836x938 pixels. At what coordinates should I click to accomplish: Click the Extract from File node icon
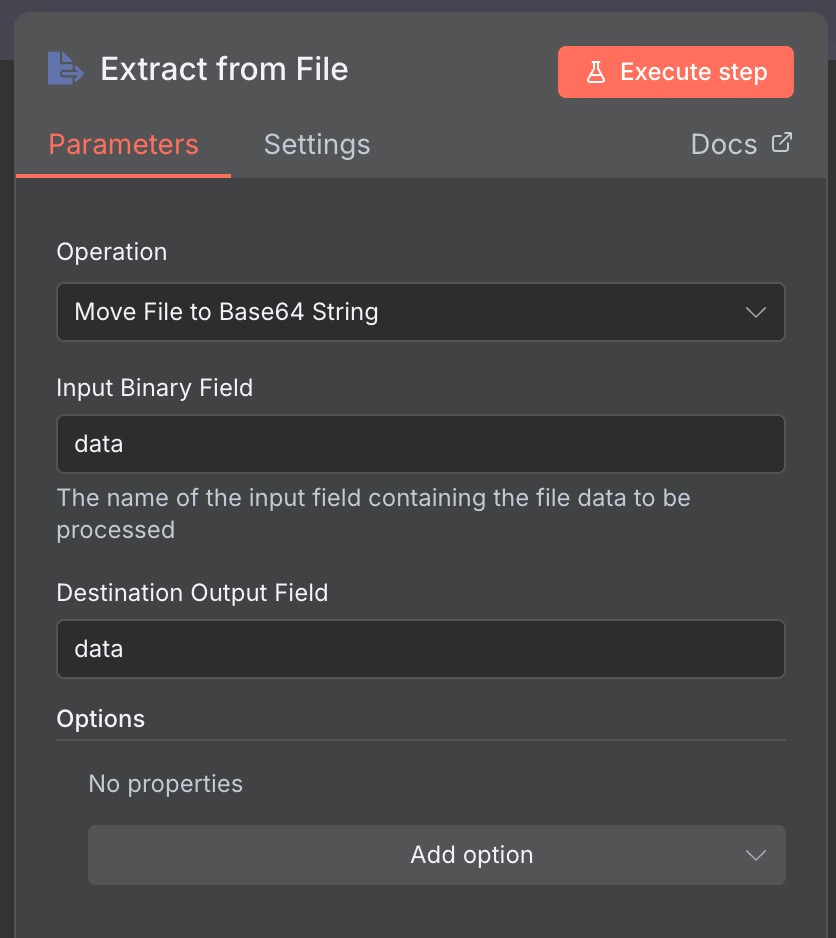(66, 69)
